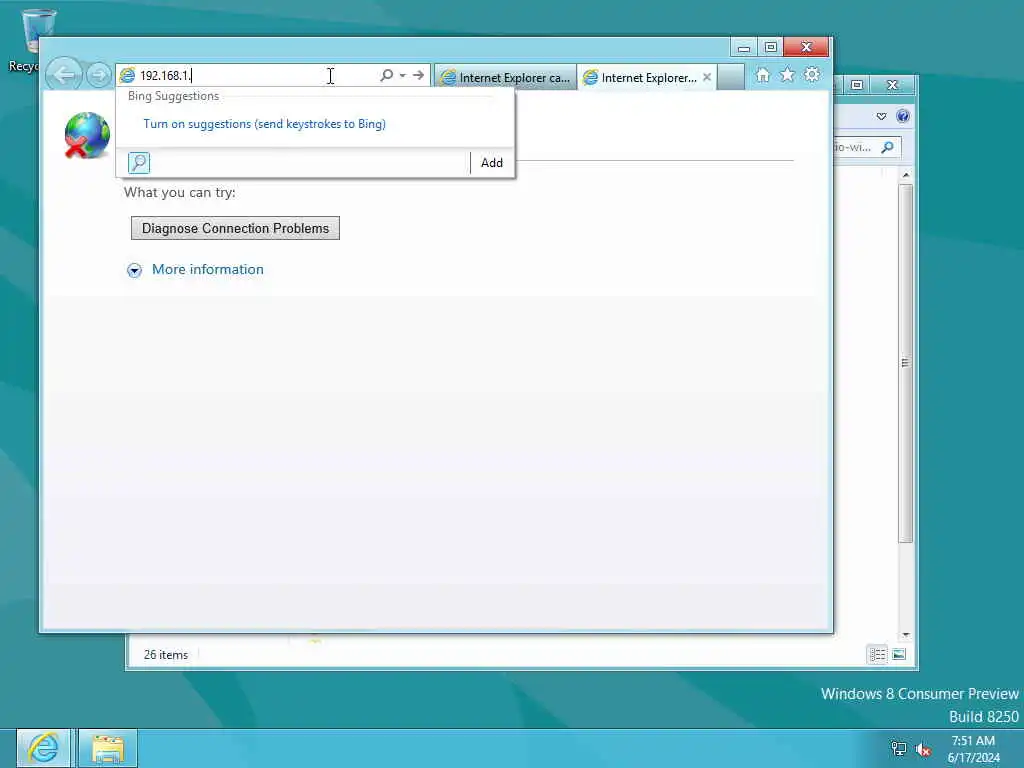Expand More information section

(135, 270)
